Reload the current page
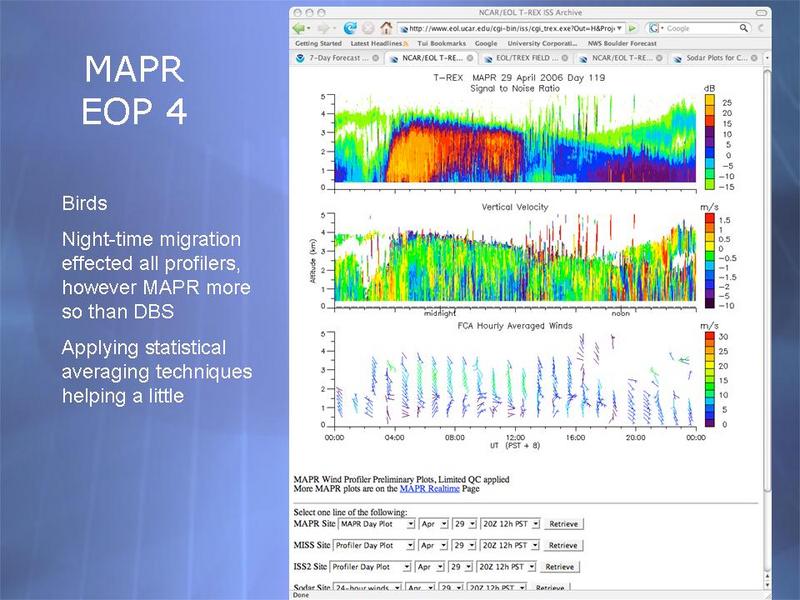800x600 pixels. 350,28
